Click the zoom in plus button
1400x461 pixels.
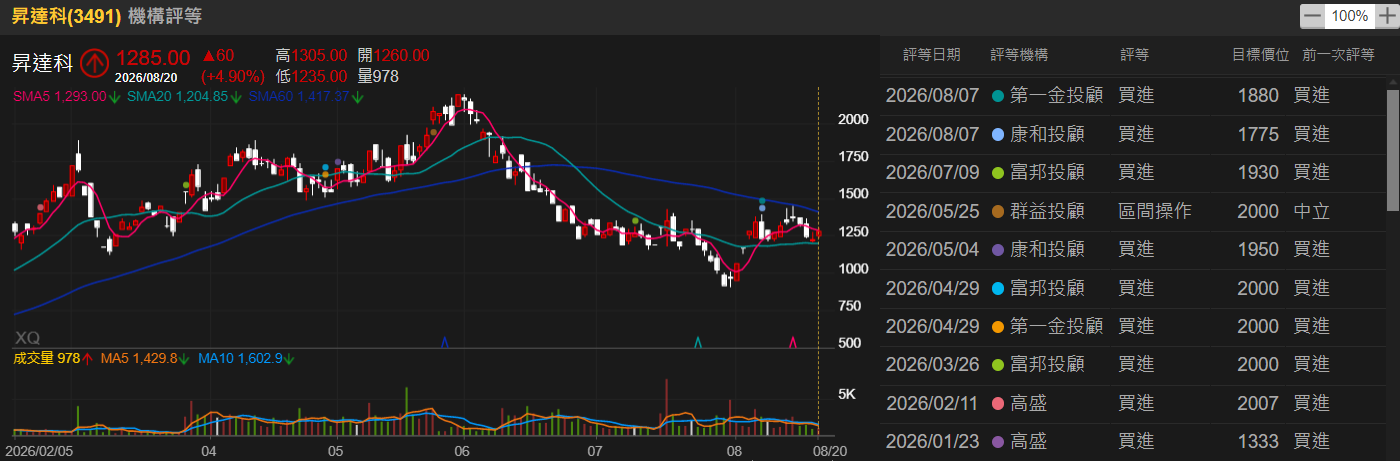(1385, 16)
